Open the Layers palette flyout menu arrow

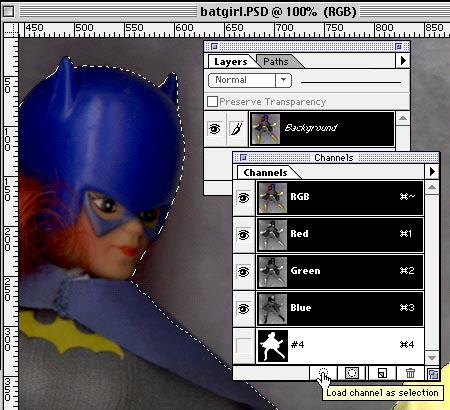[x=403, y=61]
